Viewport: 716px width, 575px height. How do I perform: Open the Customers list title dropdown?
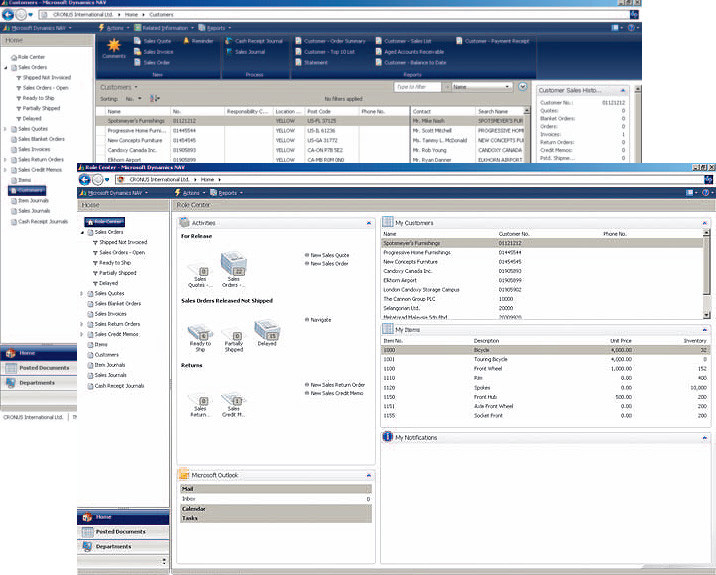tap(119, 87)
